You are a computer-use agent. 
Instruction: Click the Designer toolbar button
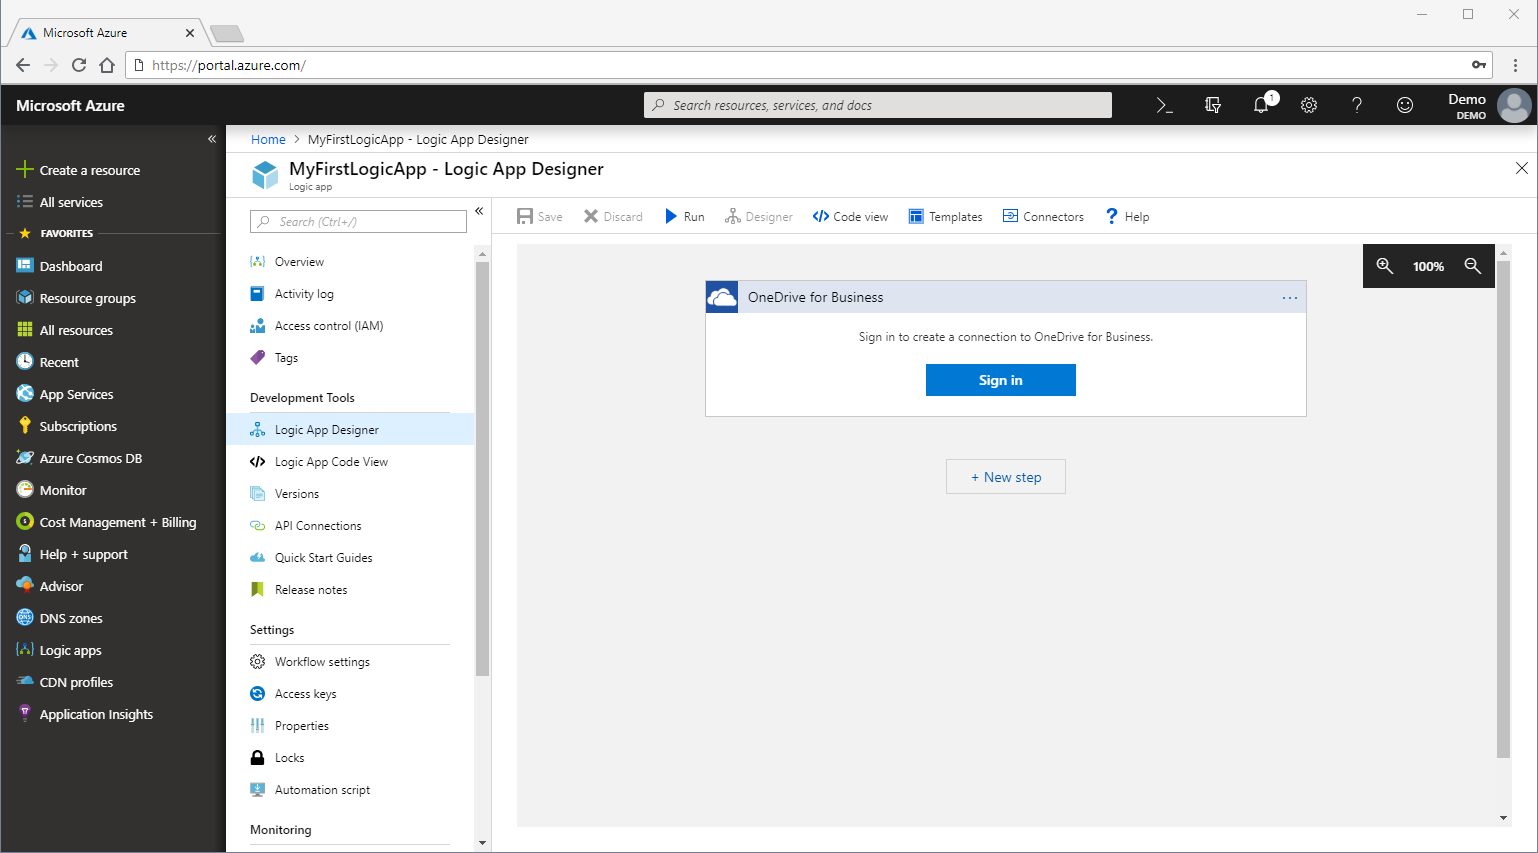[759, 217]
